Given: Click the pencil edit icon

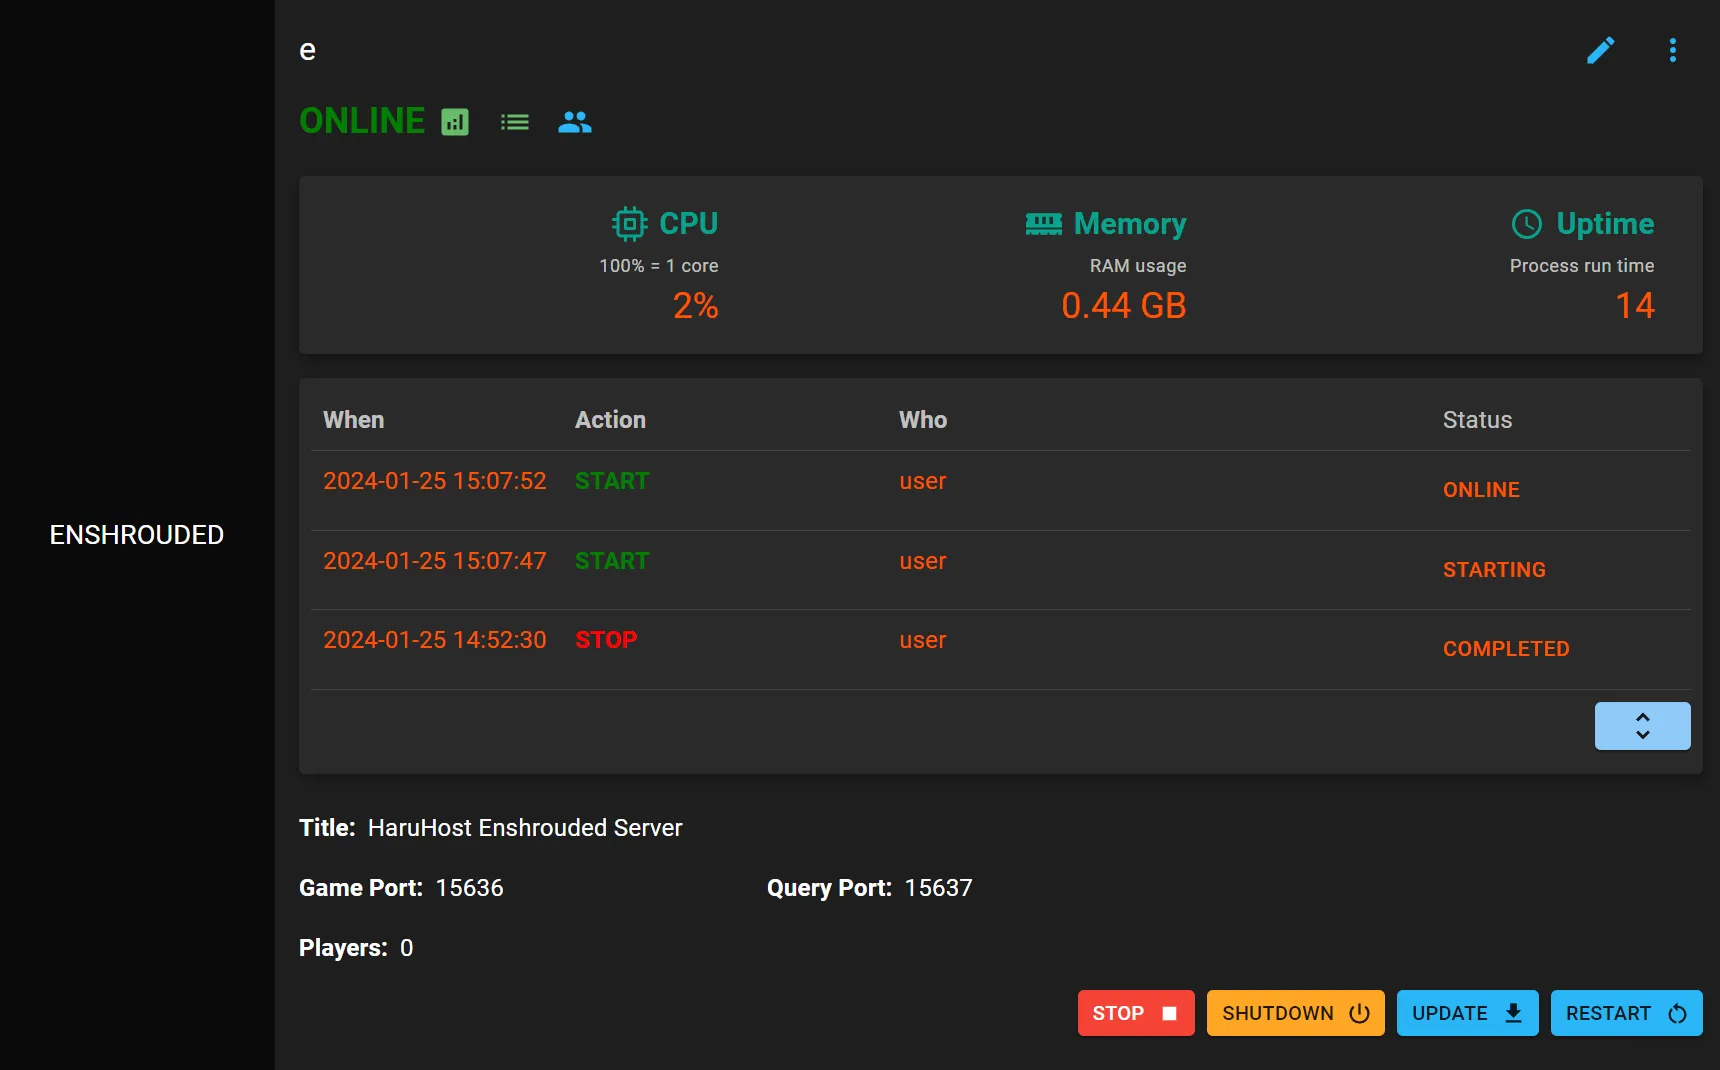Looking at the screenshot, I should click(x=1600, y=50).
